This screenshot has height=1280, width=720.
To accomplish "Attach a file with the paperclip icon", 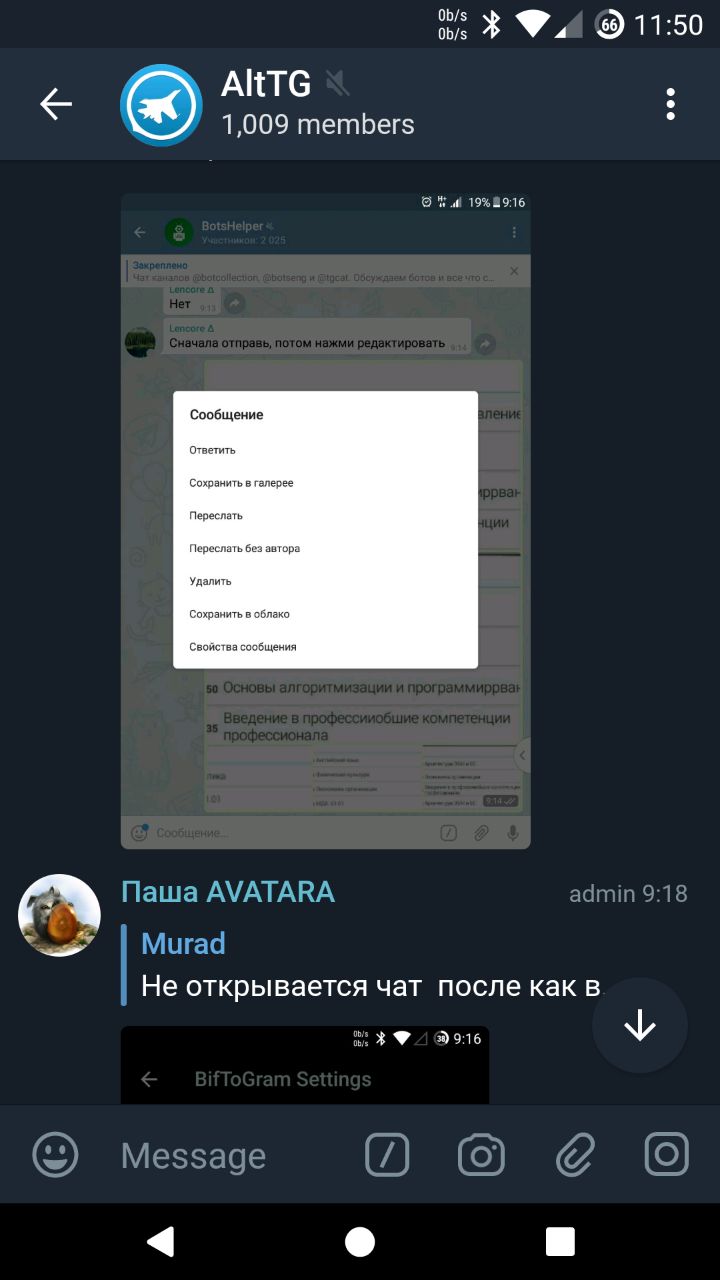I will pyautogui.click(x=575, y=1156).
